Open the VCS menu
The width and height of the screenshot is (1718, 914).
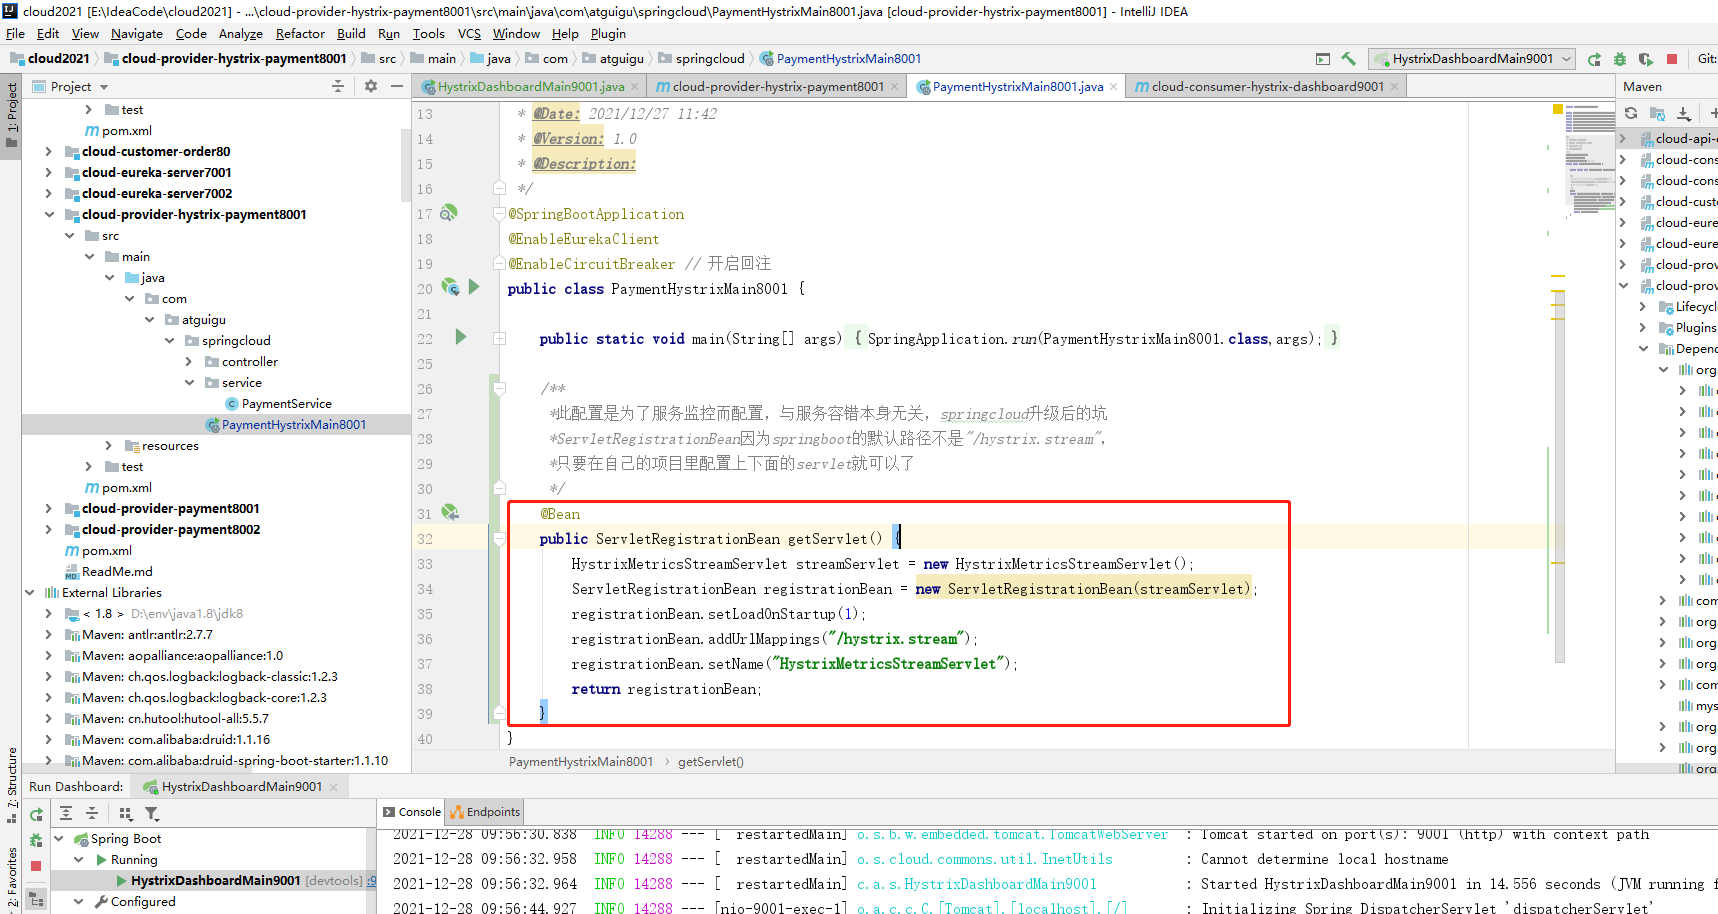469,33
